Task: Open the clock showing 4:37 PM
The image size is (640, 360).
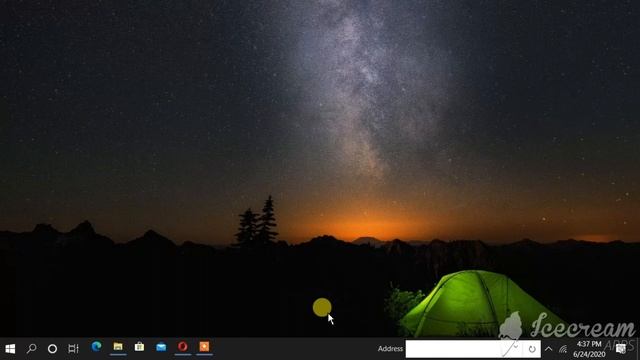Action: pyautogui.click(x=589, y=349)
